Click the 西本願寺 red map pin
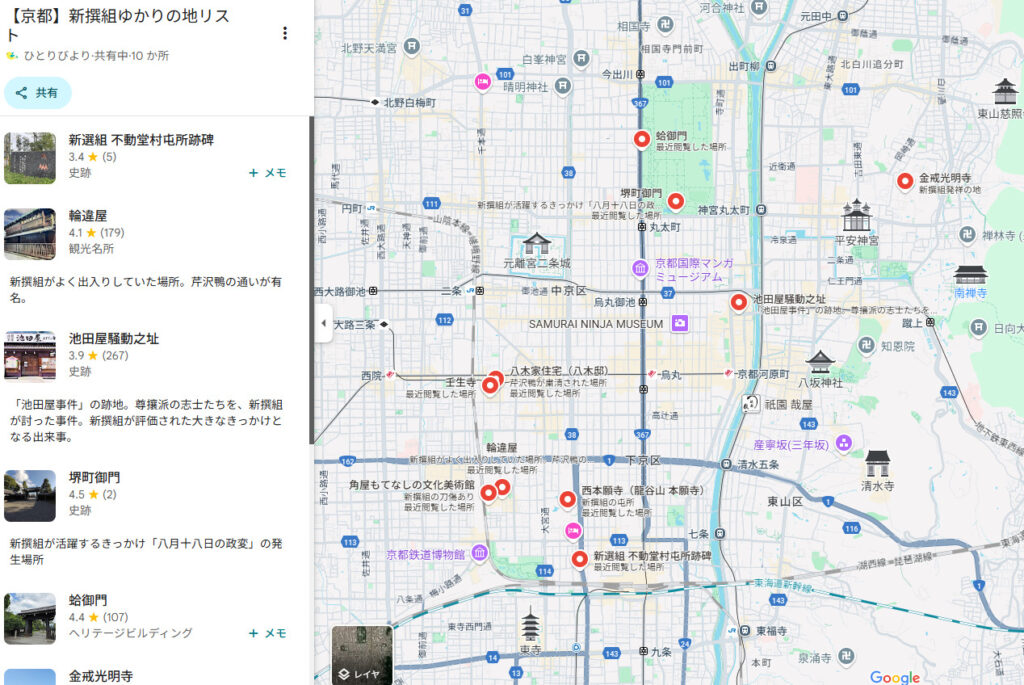The height and width of the screenshot is (685, 1024). [x=568, y=500]
